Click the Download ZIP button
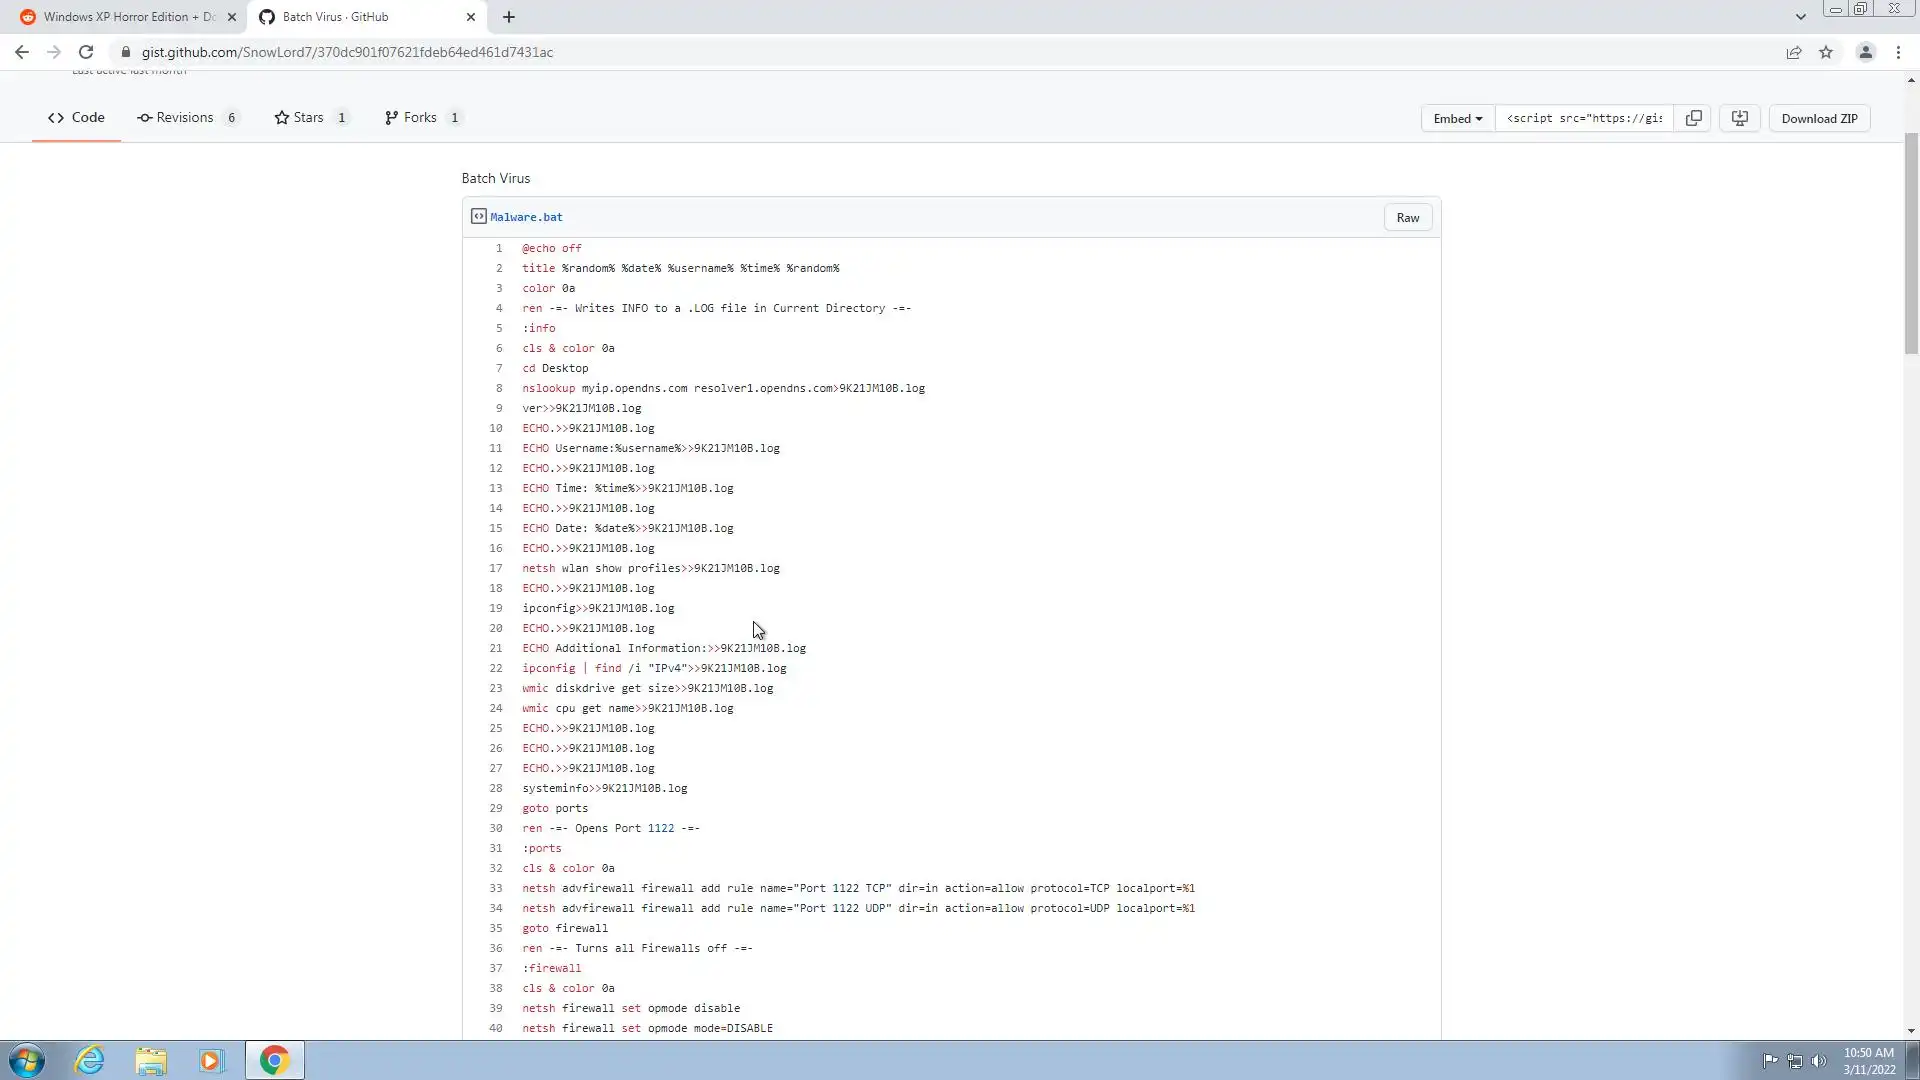 pyautogui.click(x=1819, y=118)
